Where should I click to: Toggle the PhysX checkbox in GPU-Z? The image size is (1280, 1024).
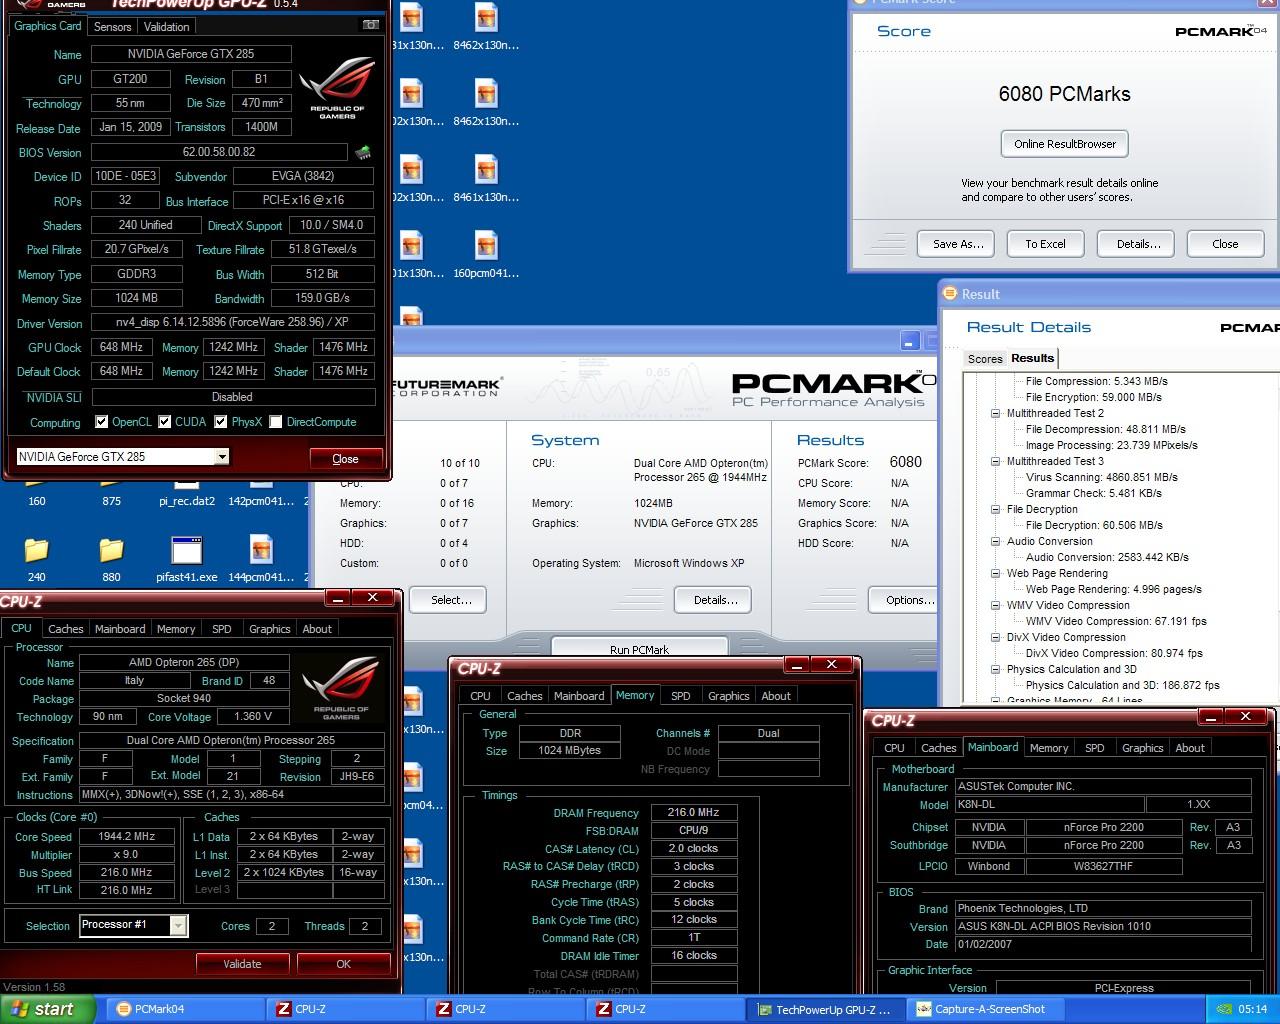(x=219, y=422)
